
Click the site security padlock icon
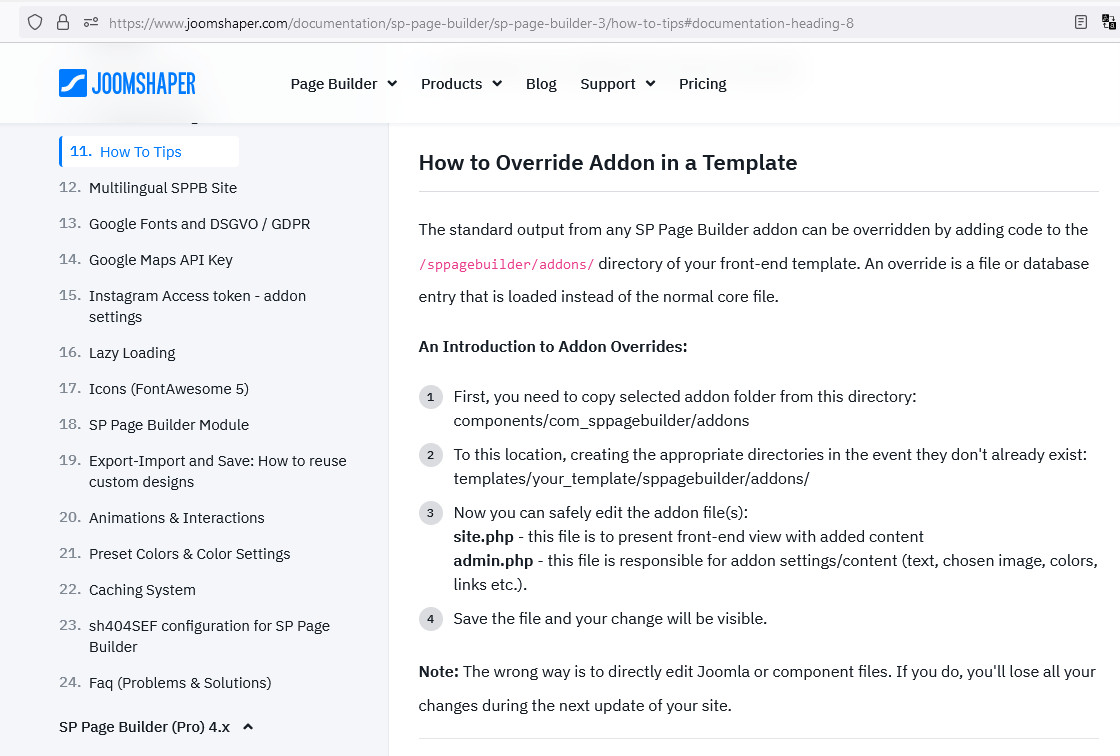[63, 22]
